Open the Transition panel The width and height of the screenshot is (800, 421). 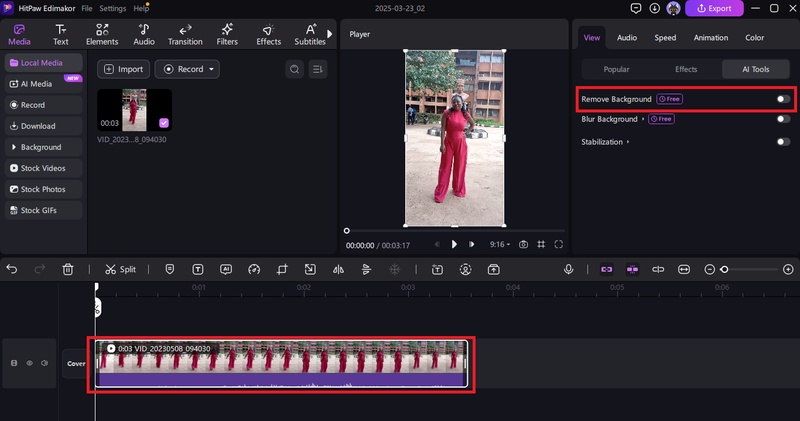click(185, 35)
